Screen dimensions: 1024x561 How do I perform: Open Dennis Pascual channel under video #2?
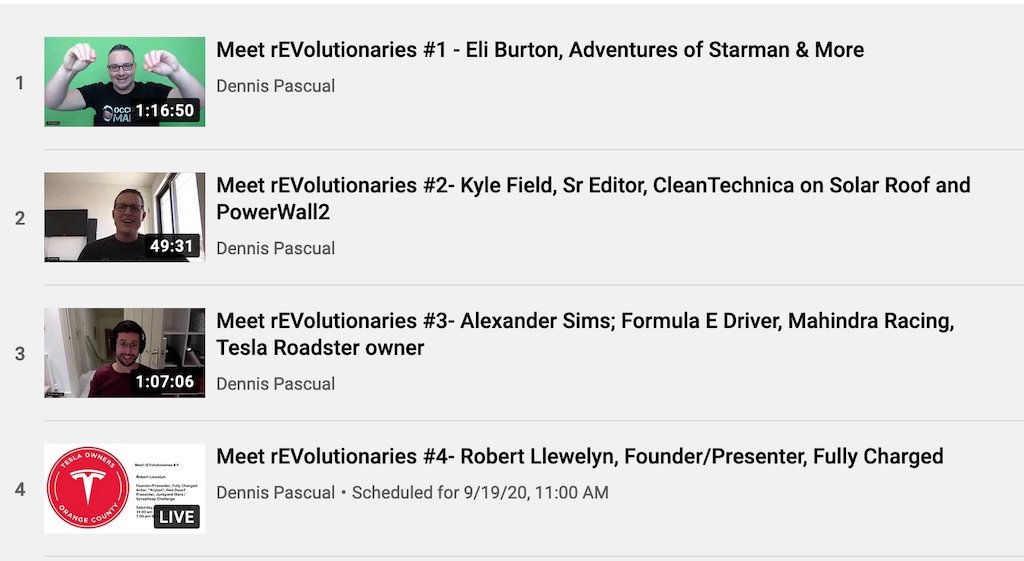(x=276, y=248)
